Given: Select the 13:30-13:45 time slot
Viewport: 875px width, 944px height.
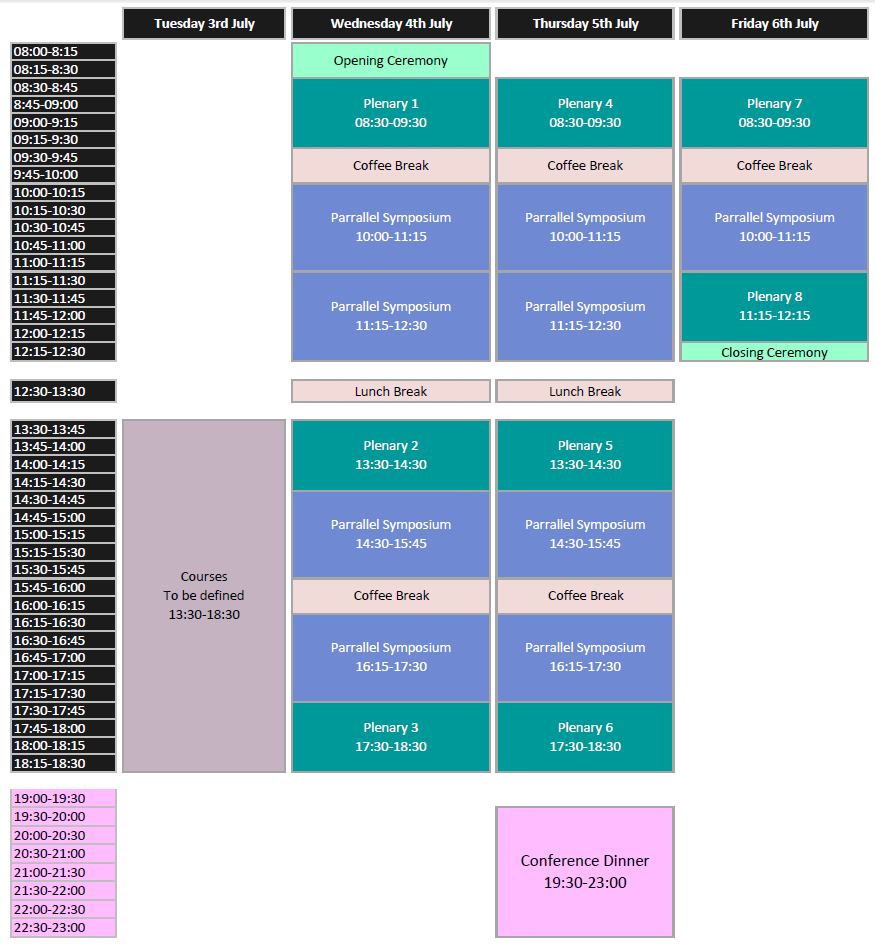Looking at the screenshot, I should coord(63,429).
